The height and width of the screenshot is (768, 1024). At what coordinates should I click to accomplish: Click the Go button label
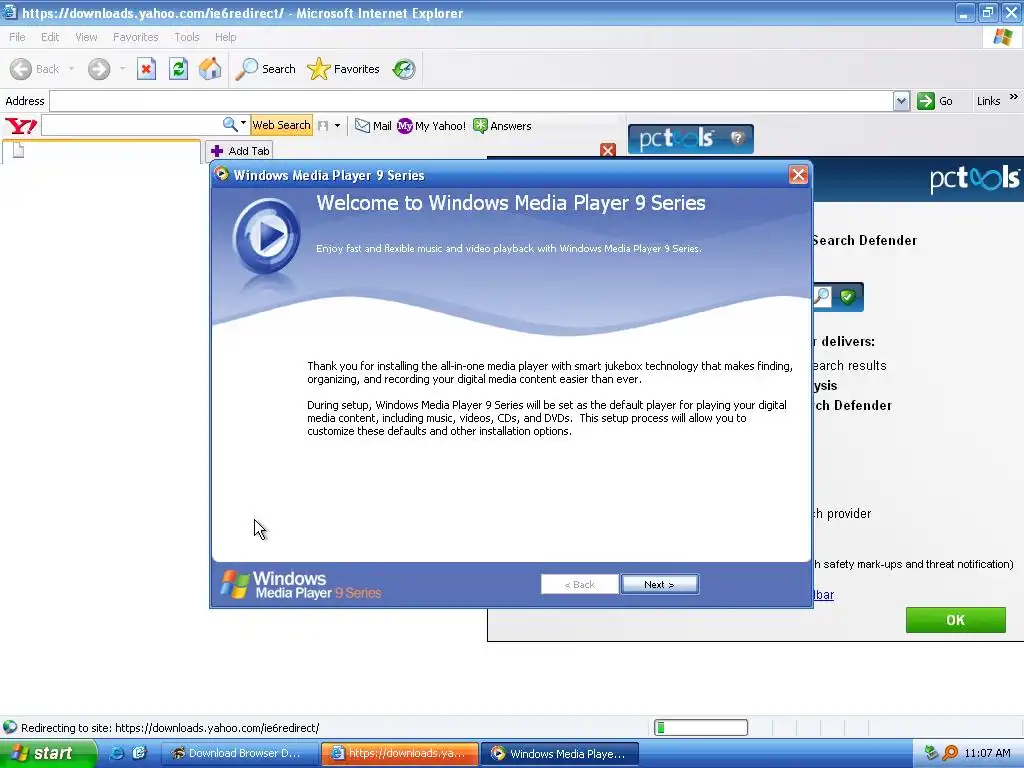(x=946, y=101)
